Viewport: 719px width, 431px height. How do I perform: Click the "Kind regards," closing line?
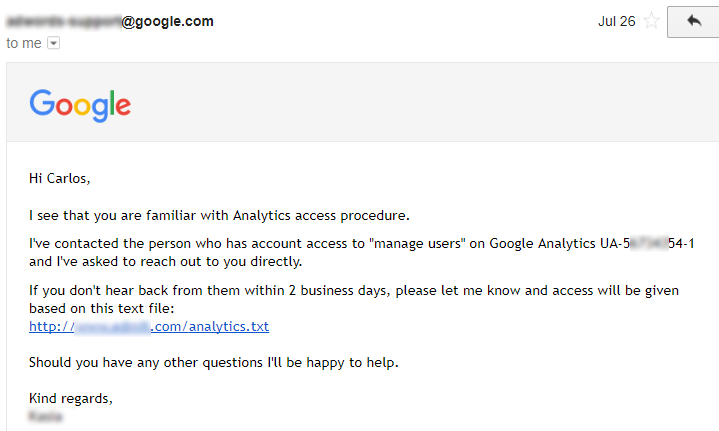coord(71,399)
